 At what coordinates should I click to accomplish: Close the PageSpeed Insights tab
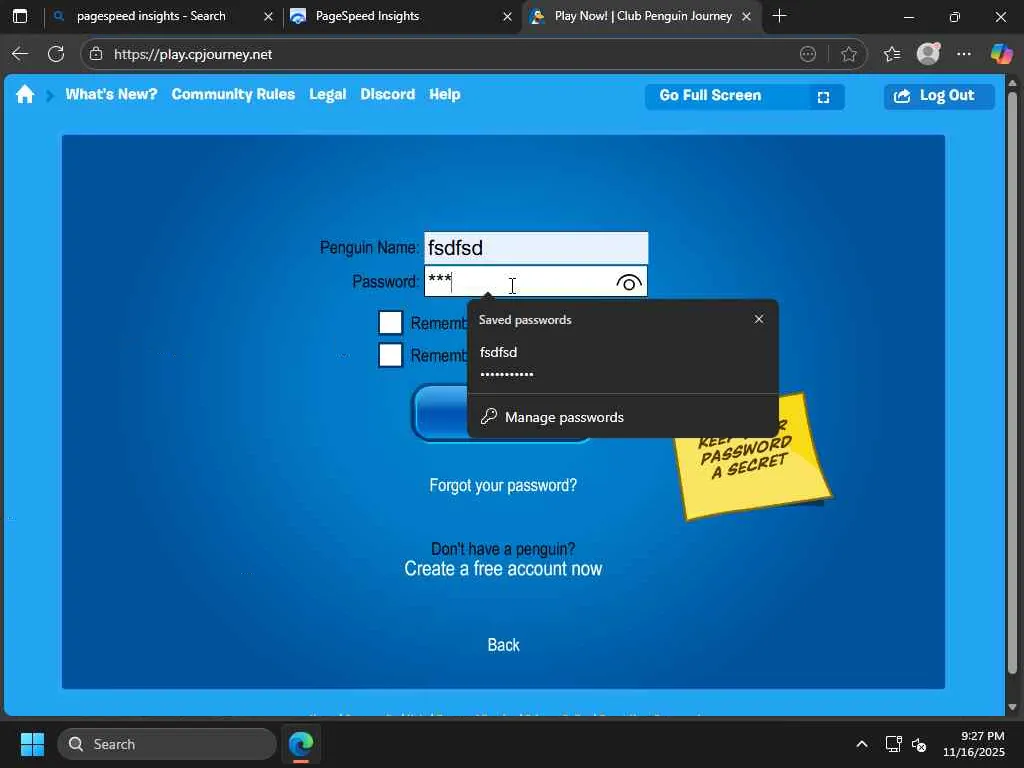[507, 16]
